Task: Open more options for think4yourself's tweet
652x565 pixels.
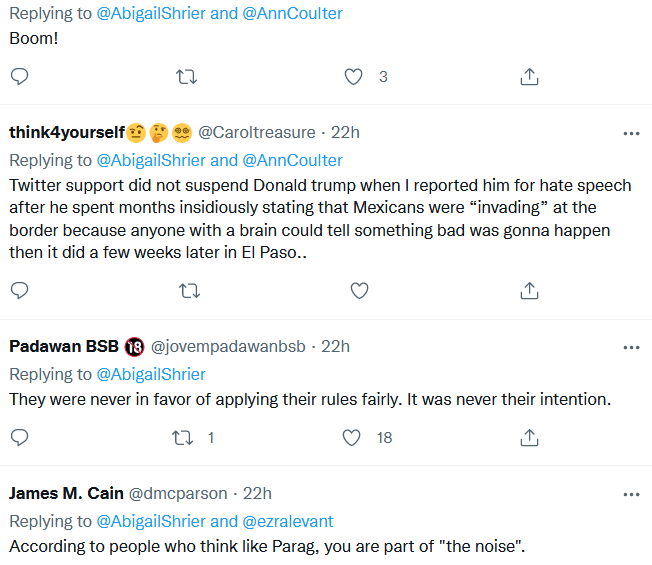Action: [631, 133]
